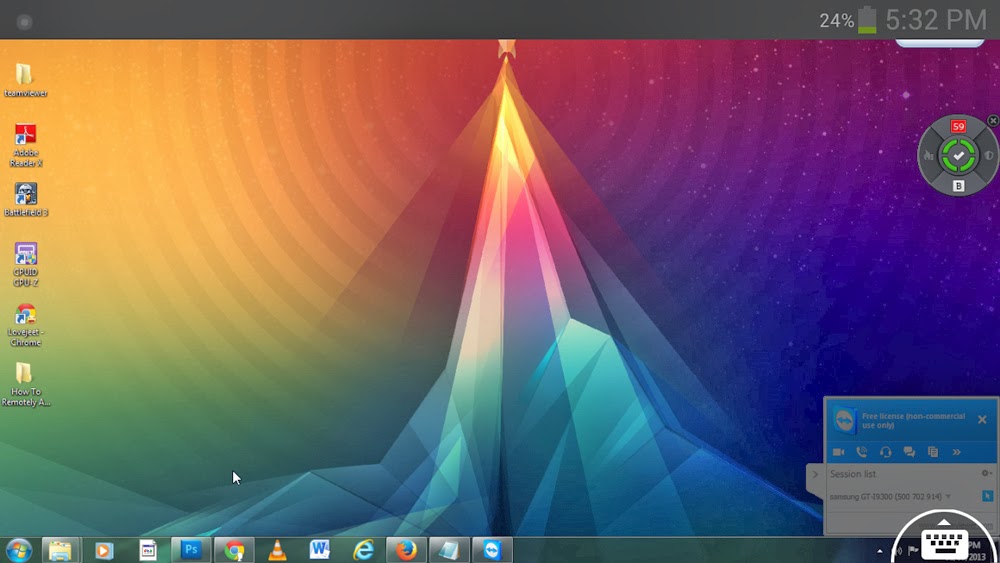Switch to TeamViewer in the taskbar
1000x563 pixels.
(492, 550)
